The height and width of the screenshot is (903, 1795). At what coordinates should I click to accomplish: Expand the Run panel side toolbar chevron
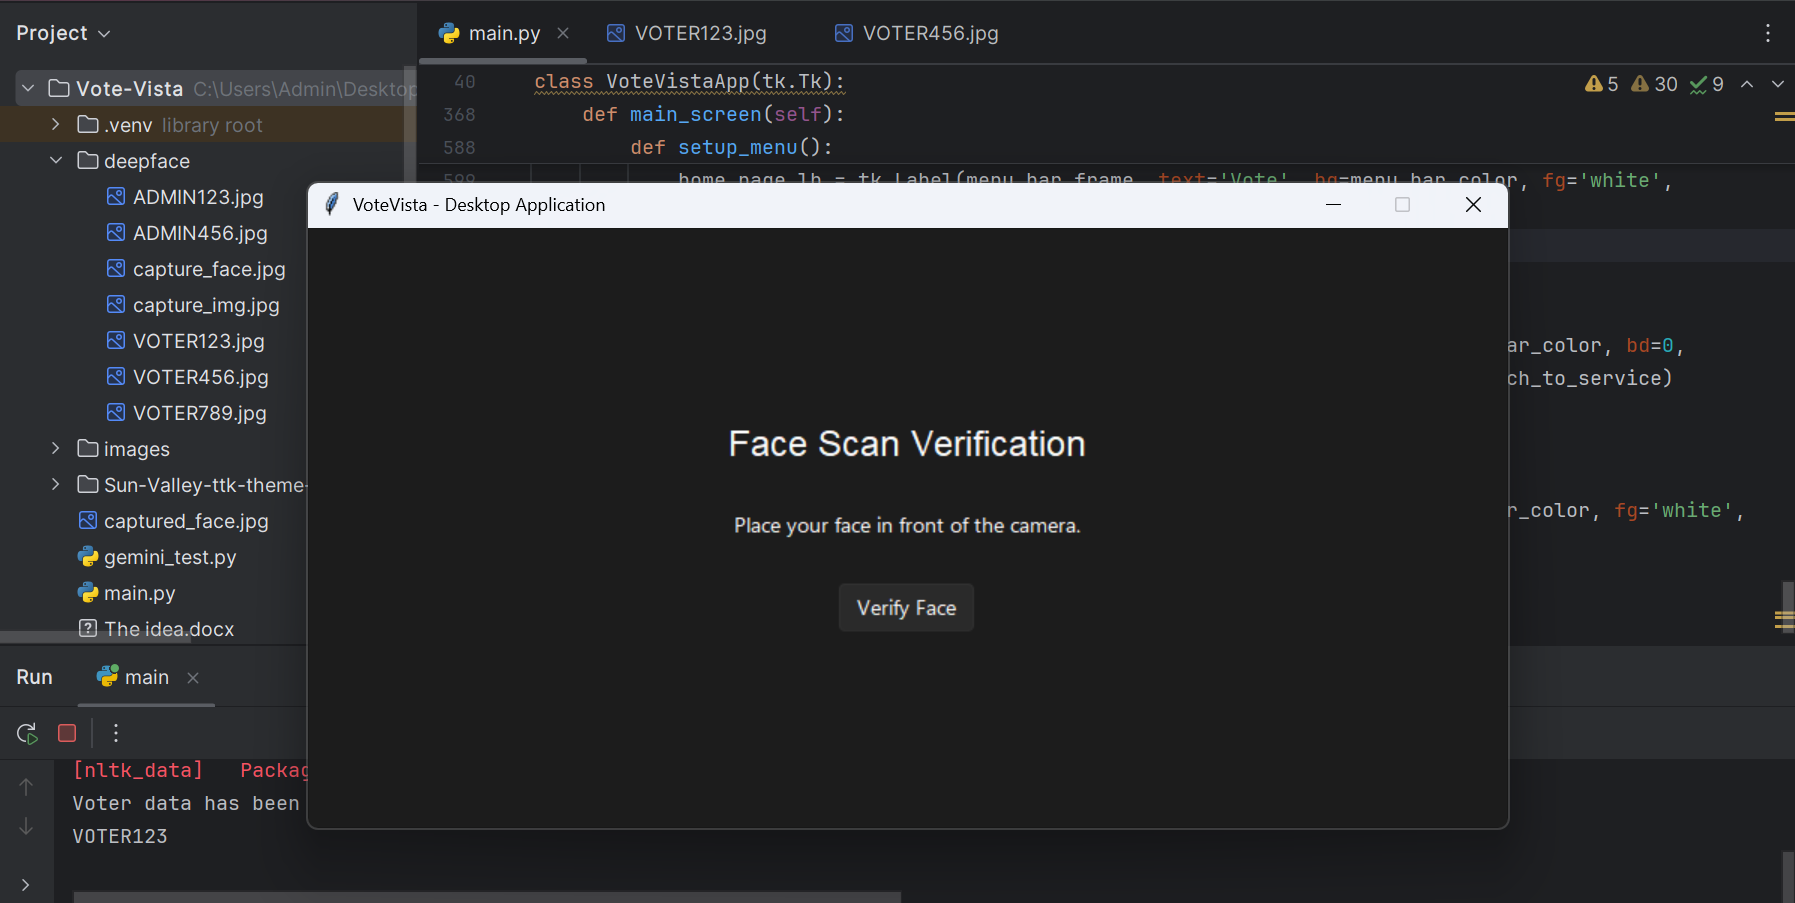point(26,885)
